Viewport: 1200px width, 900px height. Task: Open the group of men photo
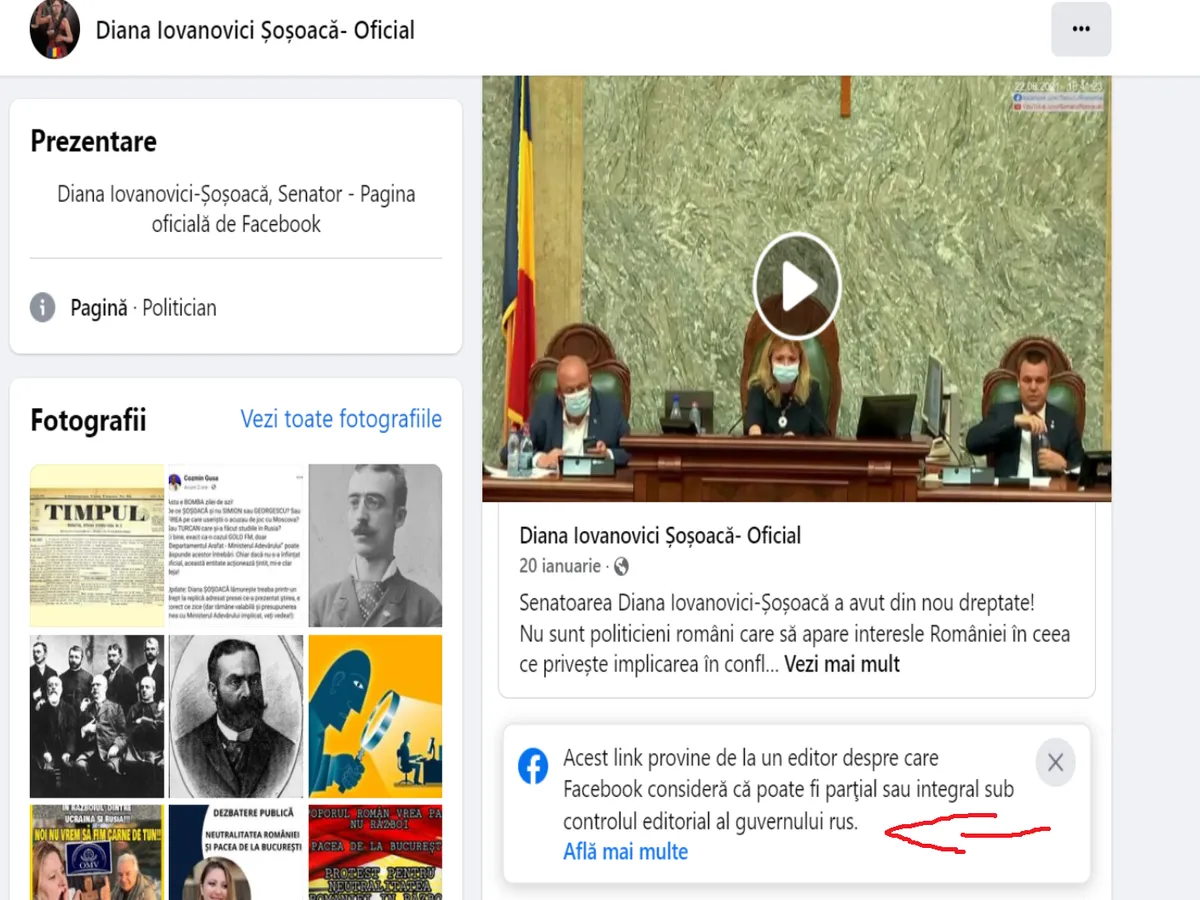pos(97,716)
